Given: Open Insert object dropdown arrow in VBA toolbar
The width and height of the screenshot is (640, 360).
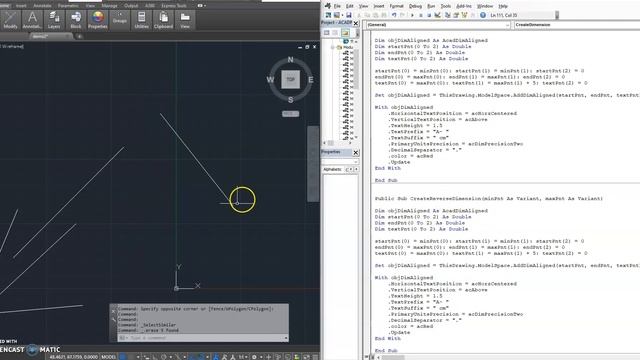Looking at the screenshot, I should point(342,15).
